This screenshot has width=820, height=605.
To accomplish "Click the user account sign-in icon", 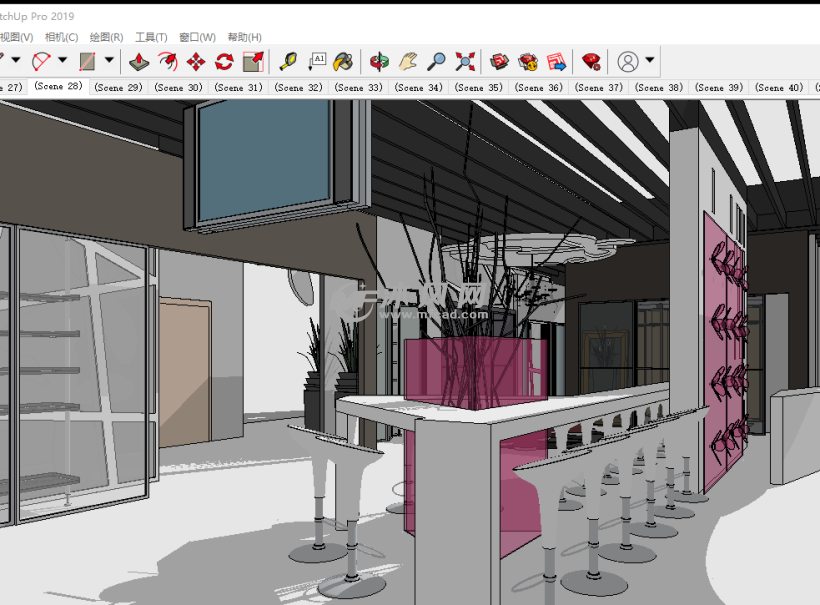I will coord(628,62).
